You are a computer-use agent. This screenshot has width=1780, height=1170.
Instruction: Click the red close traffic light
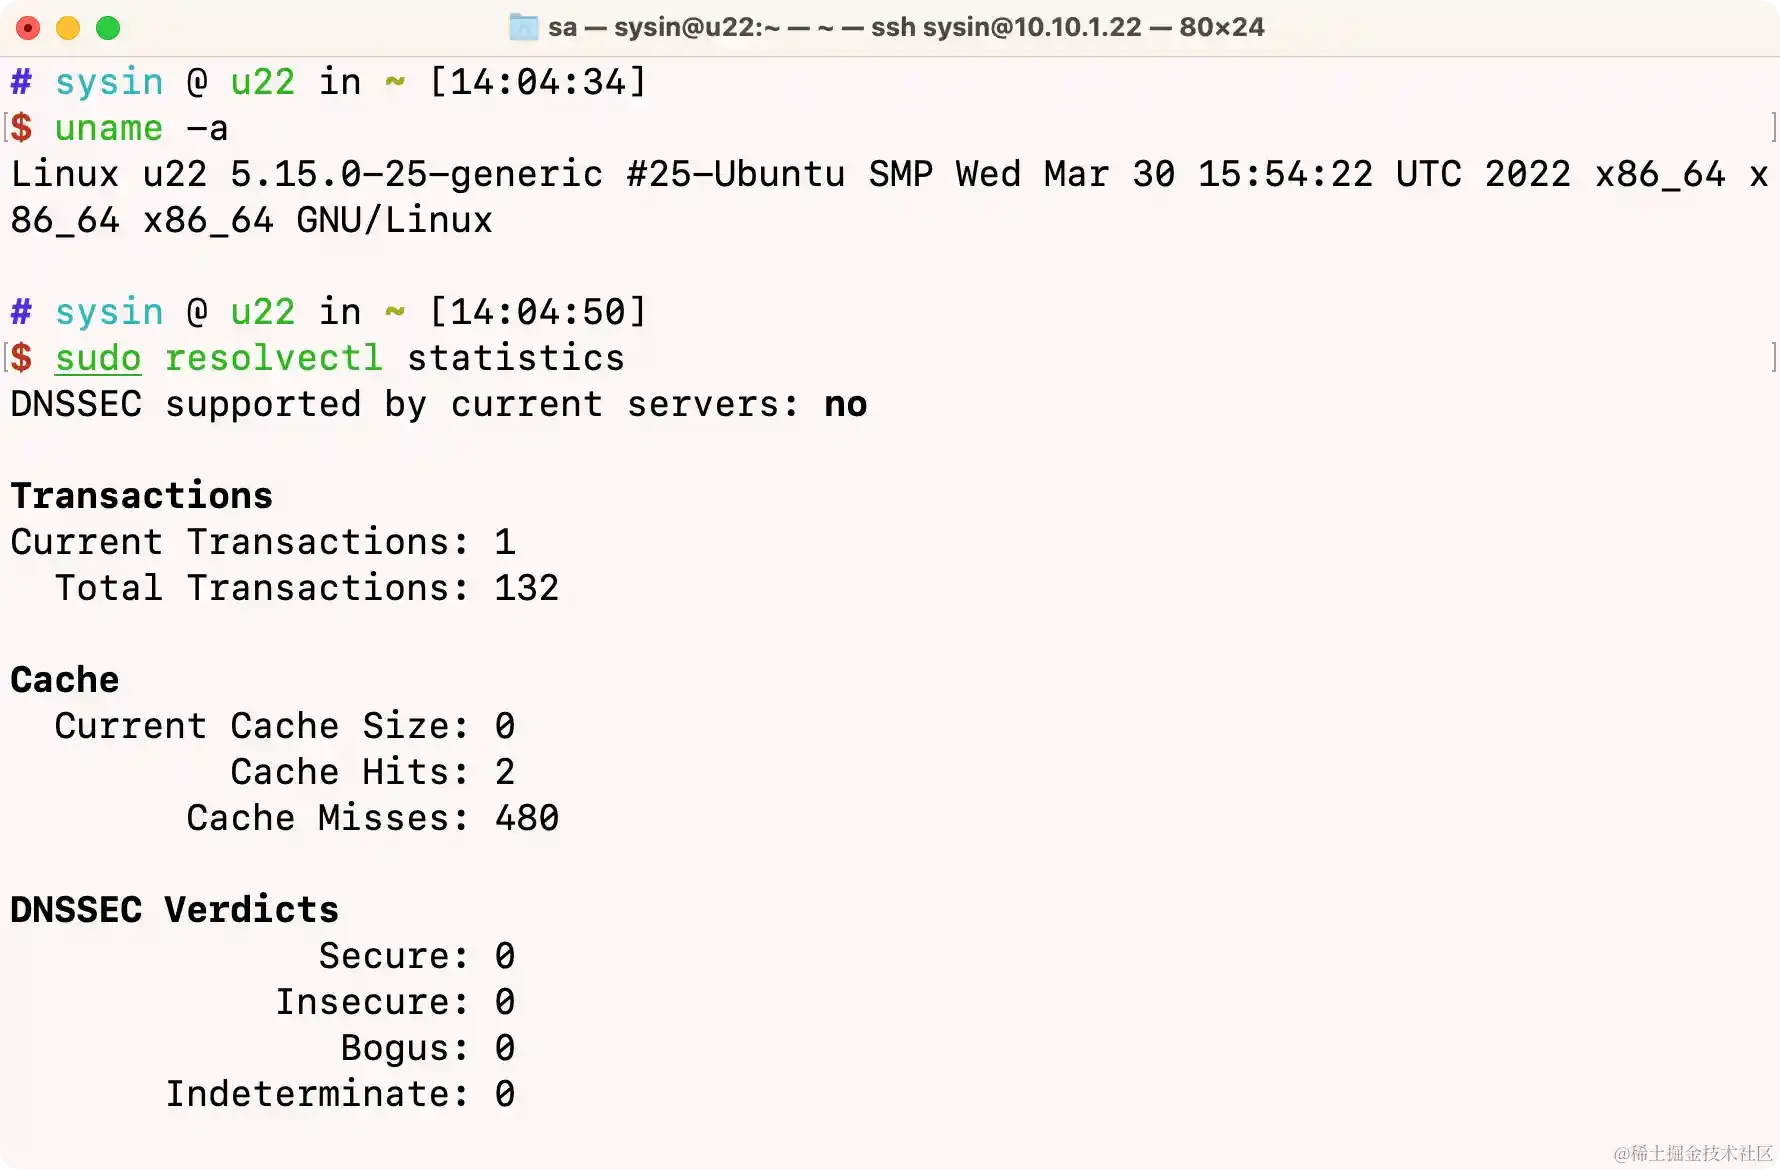28,28
